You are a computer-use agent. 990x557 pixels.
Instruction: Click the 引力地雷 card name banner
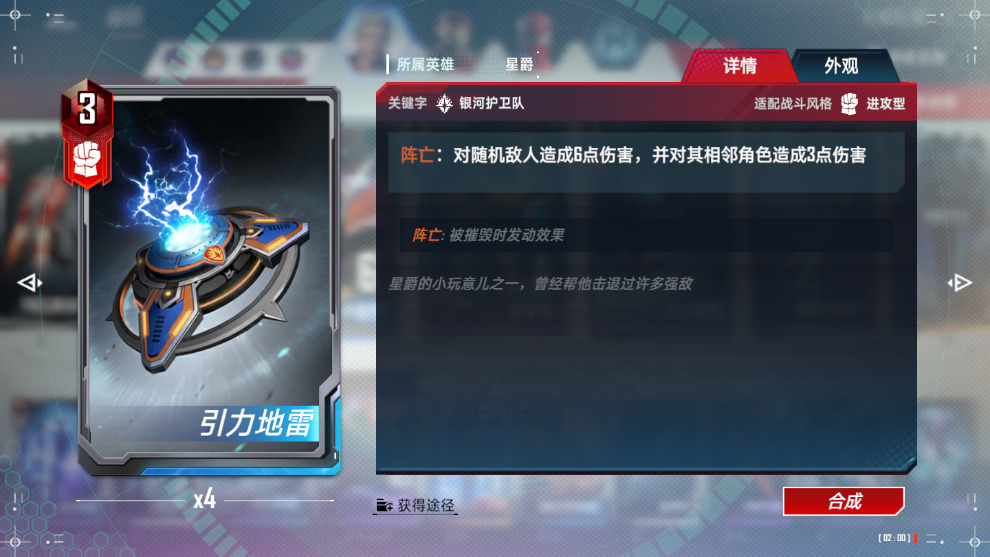[256, 423]
